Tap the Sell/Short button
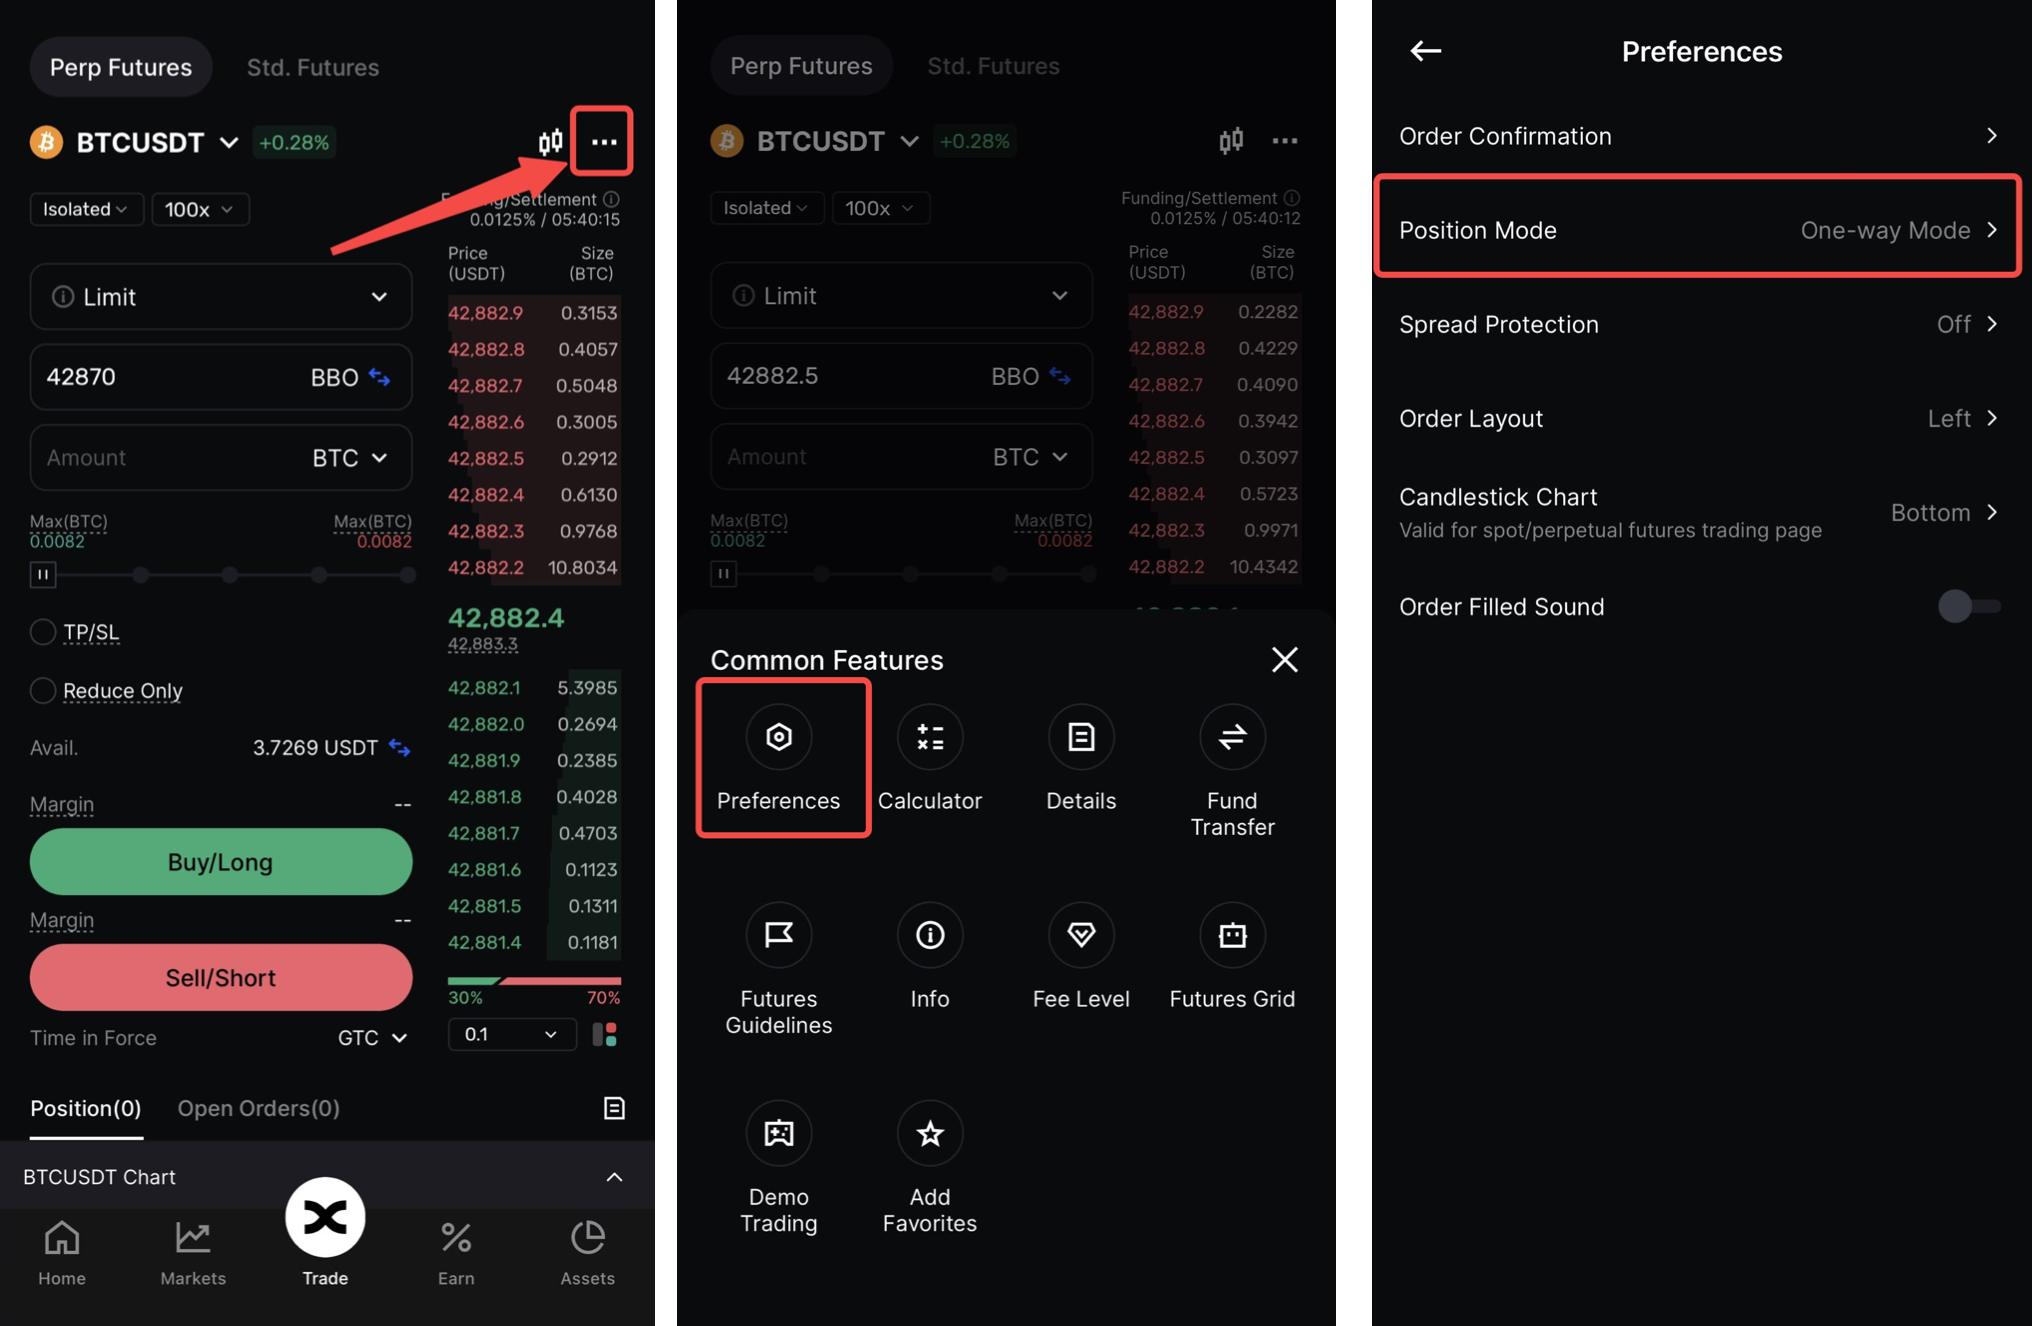Viewport: 2032px width, 1326px height. (221, 978)
